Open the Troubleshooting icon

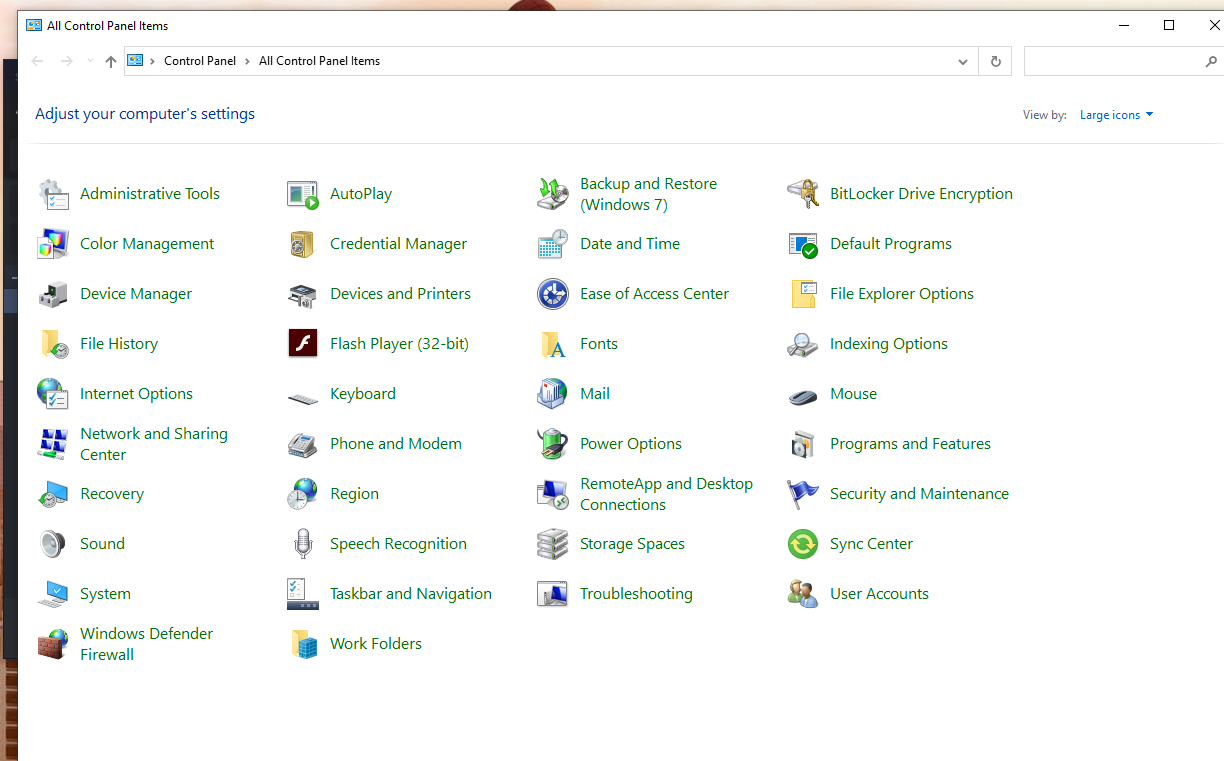coord(553,594)
